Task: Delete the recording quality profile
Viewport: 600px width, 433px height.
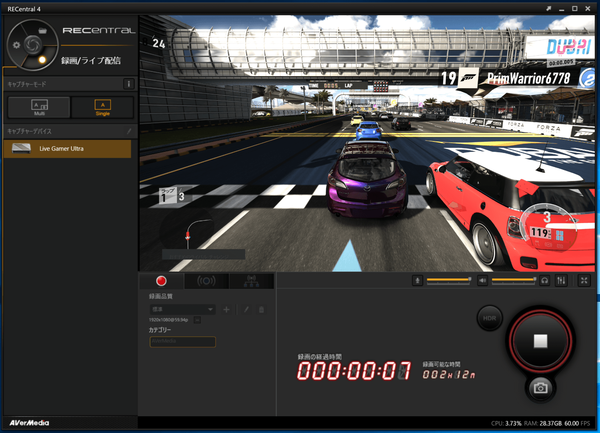Action: pos(261,309)
